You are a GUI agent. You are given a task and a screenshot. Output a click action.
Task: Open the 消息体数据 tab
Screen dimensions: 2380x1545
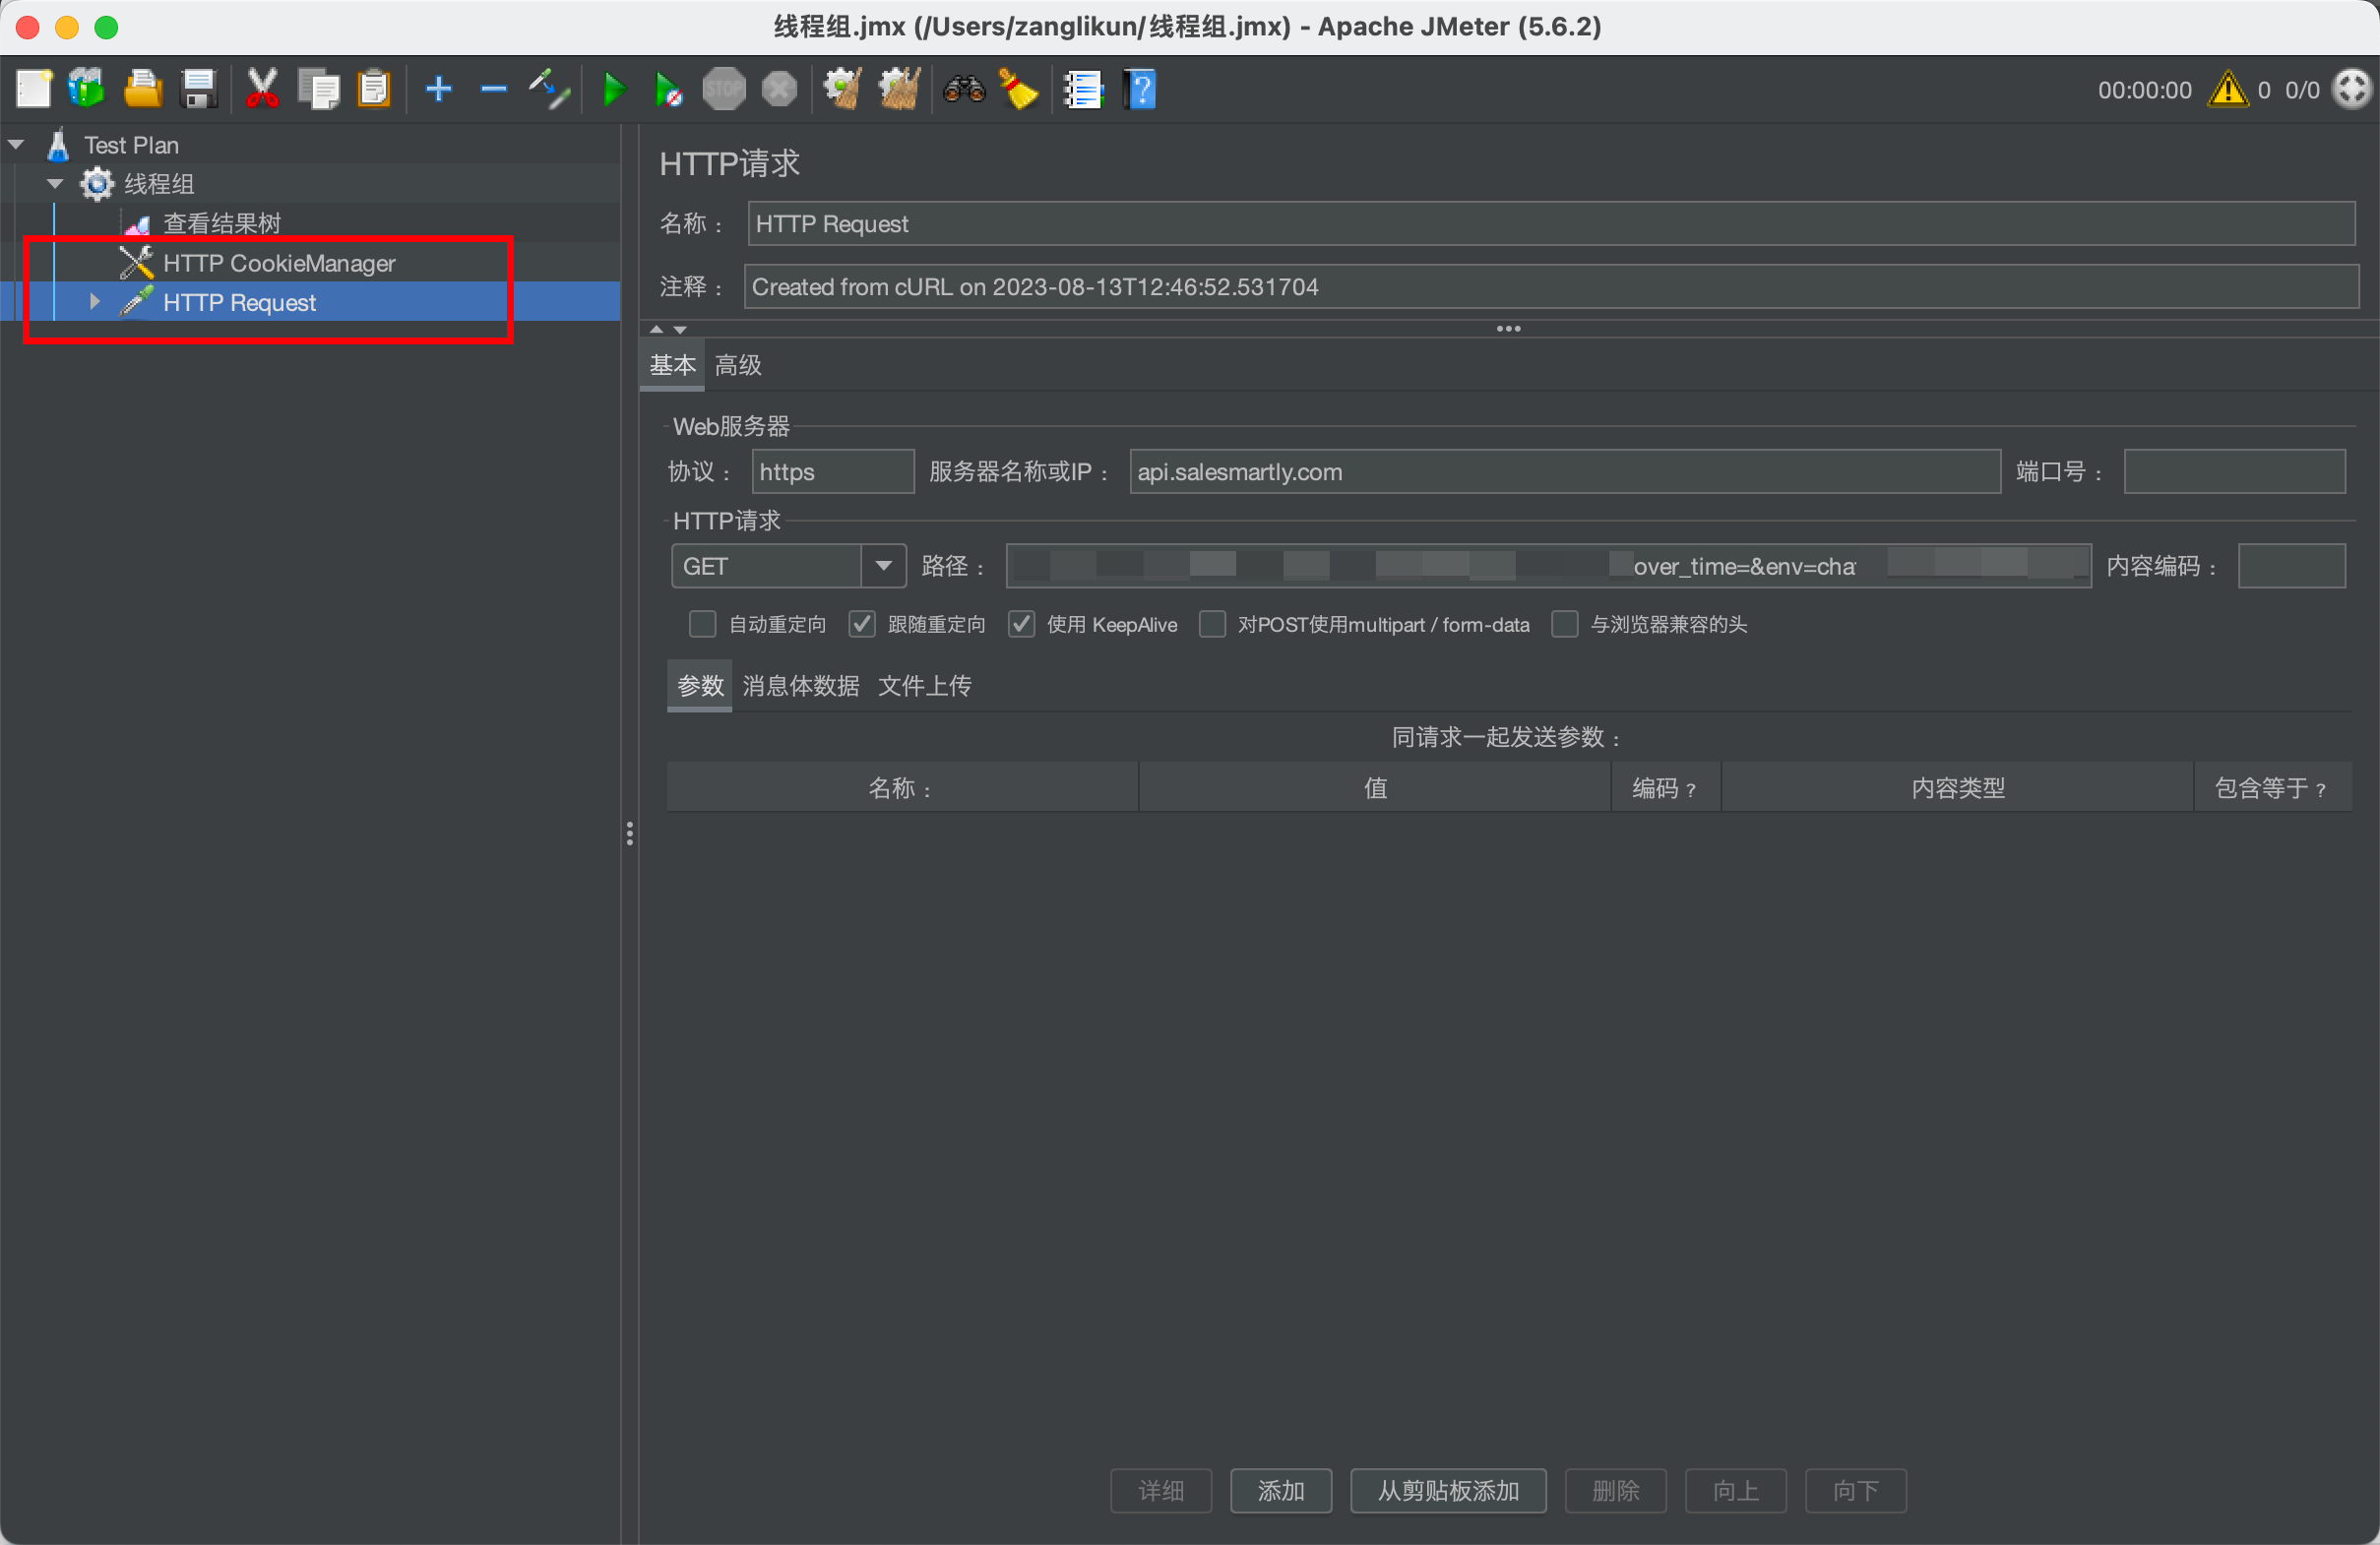[800, 686]
